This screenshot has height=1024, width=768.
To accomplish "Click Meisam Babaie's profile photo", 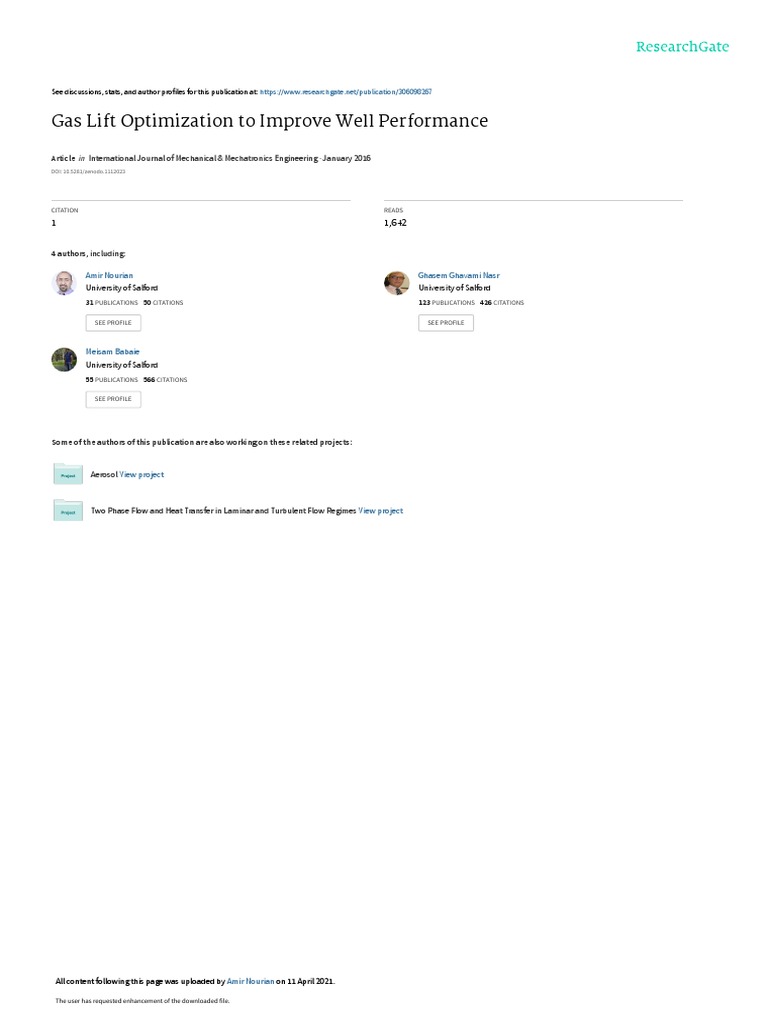I will point(64,359).
